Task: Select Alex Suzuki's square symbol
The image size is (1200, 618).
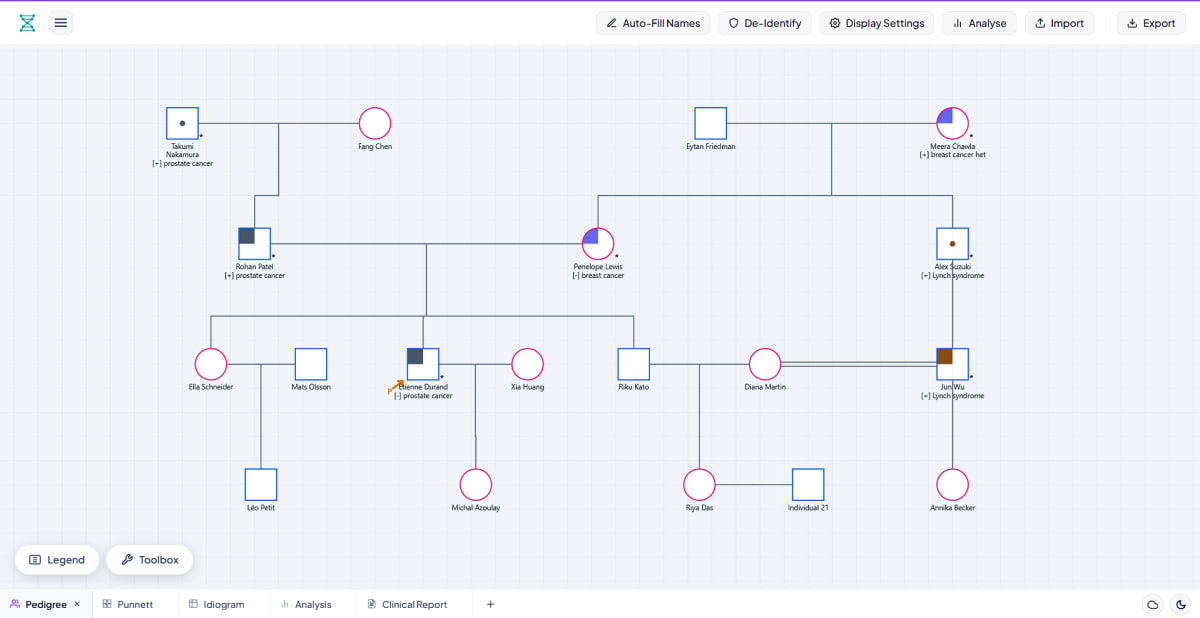Action: [x=953, y=244]
